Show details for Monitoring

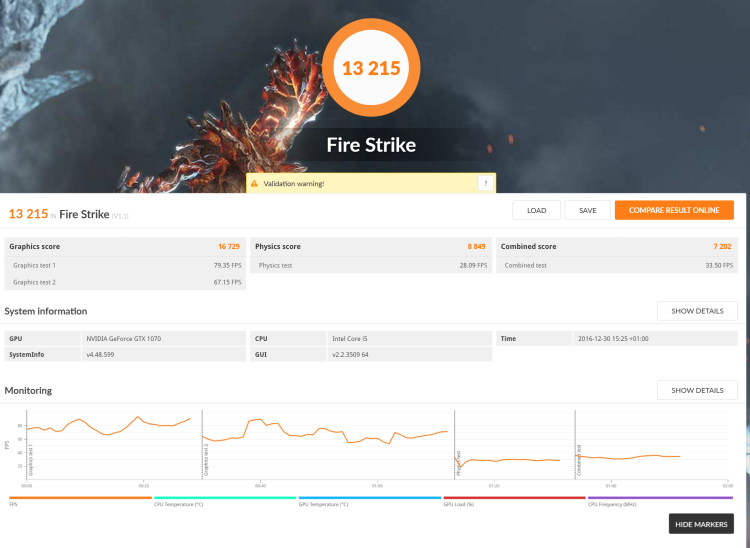point(697,390)
